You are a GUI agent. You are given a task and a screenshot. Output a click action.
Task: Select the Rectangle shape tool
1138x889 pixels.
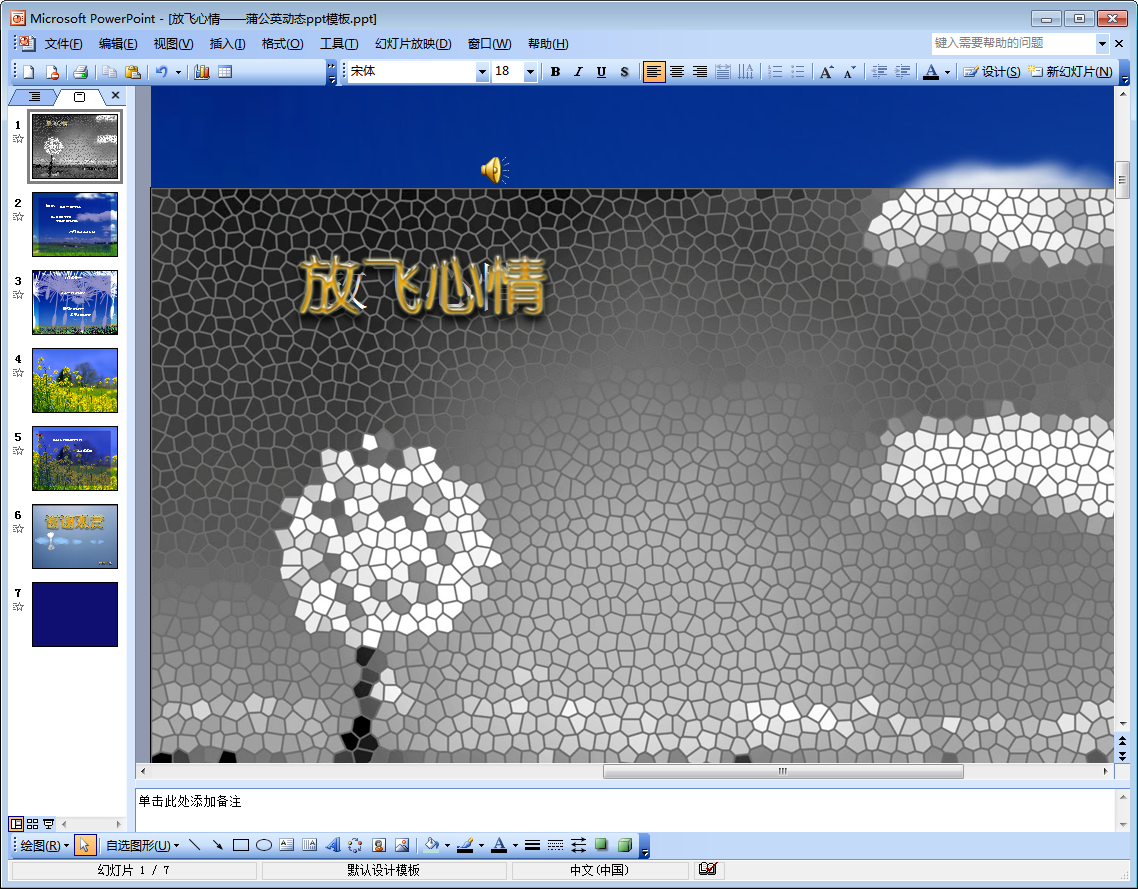(241, 845)
